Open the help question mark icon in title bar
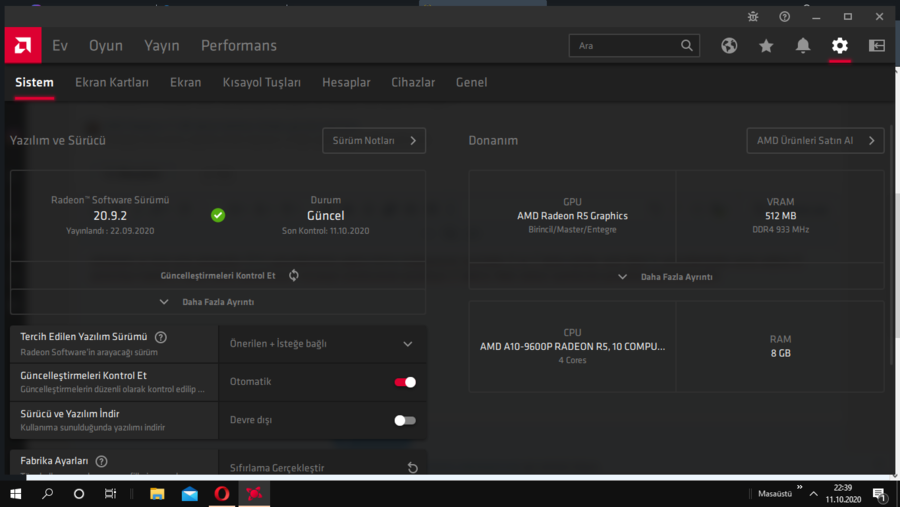The image size is (900, 507). (785, 17)
